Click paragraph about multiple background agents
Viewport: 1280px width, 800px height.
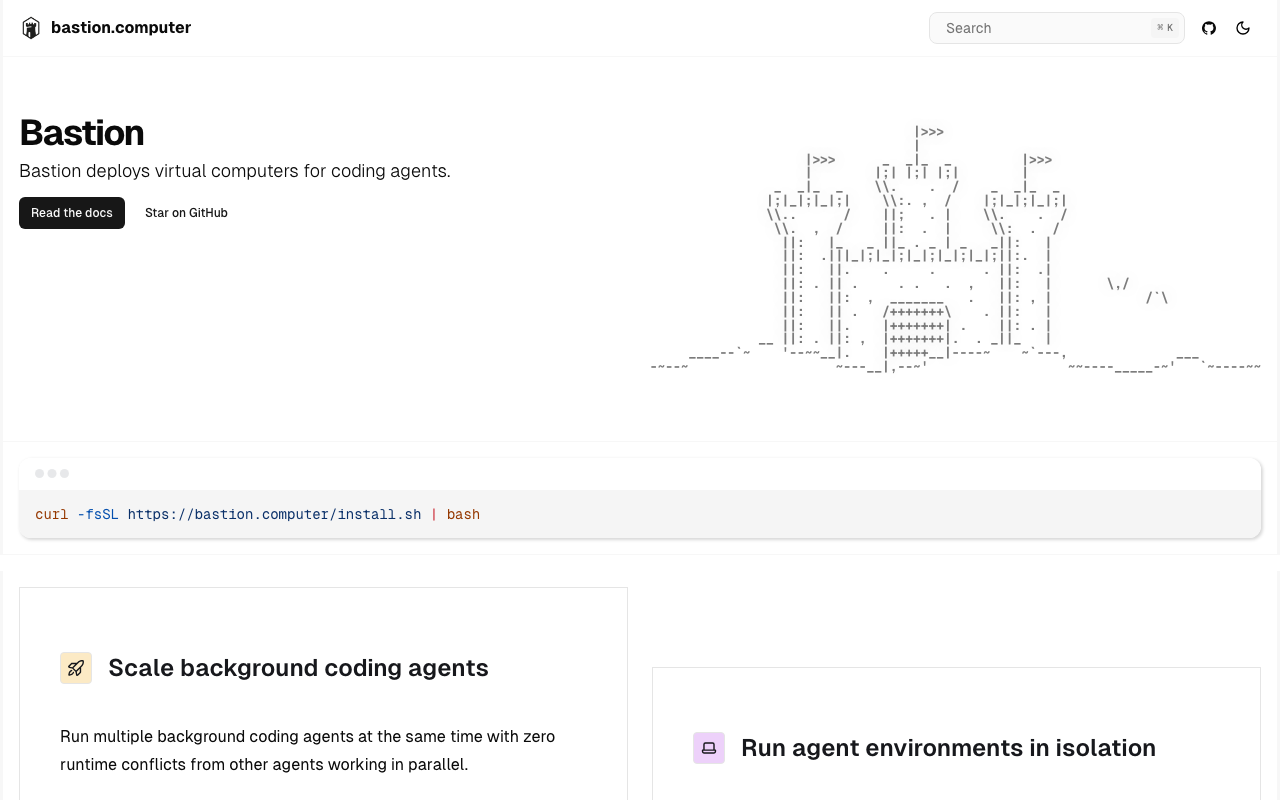pyautogui.click(x=308, y=750)
